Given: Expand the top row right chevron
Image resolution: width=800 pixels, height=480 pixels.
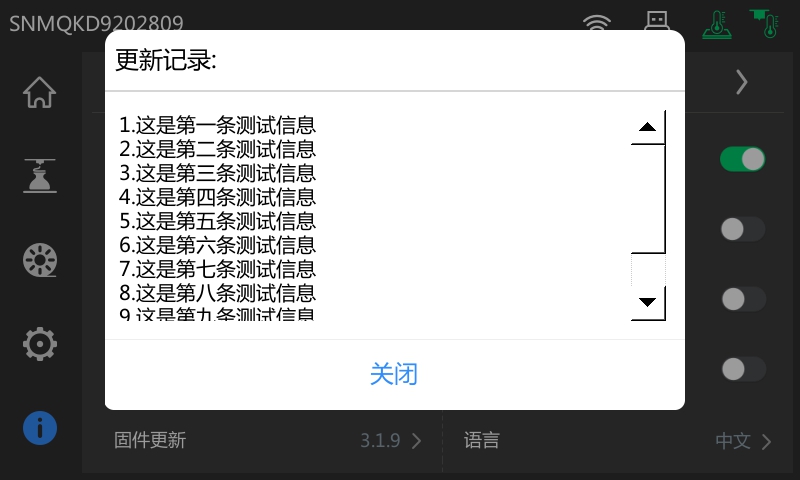Looking at the screenshot, I should click(x=742, y=82).
